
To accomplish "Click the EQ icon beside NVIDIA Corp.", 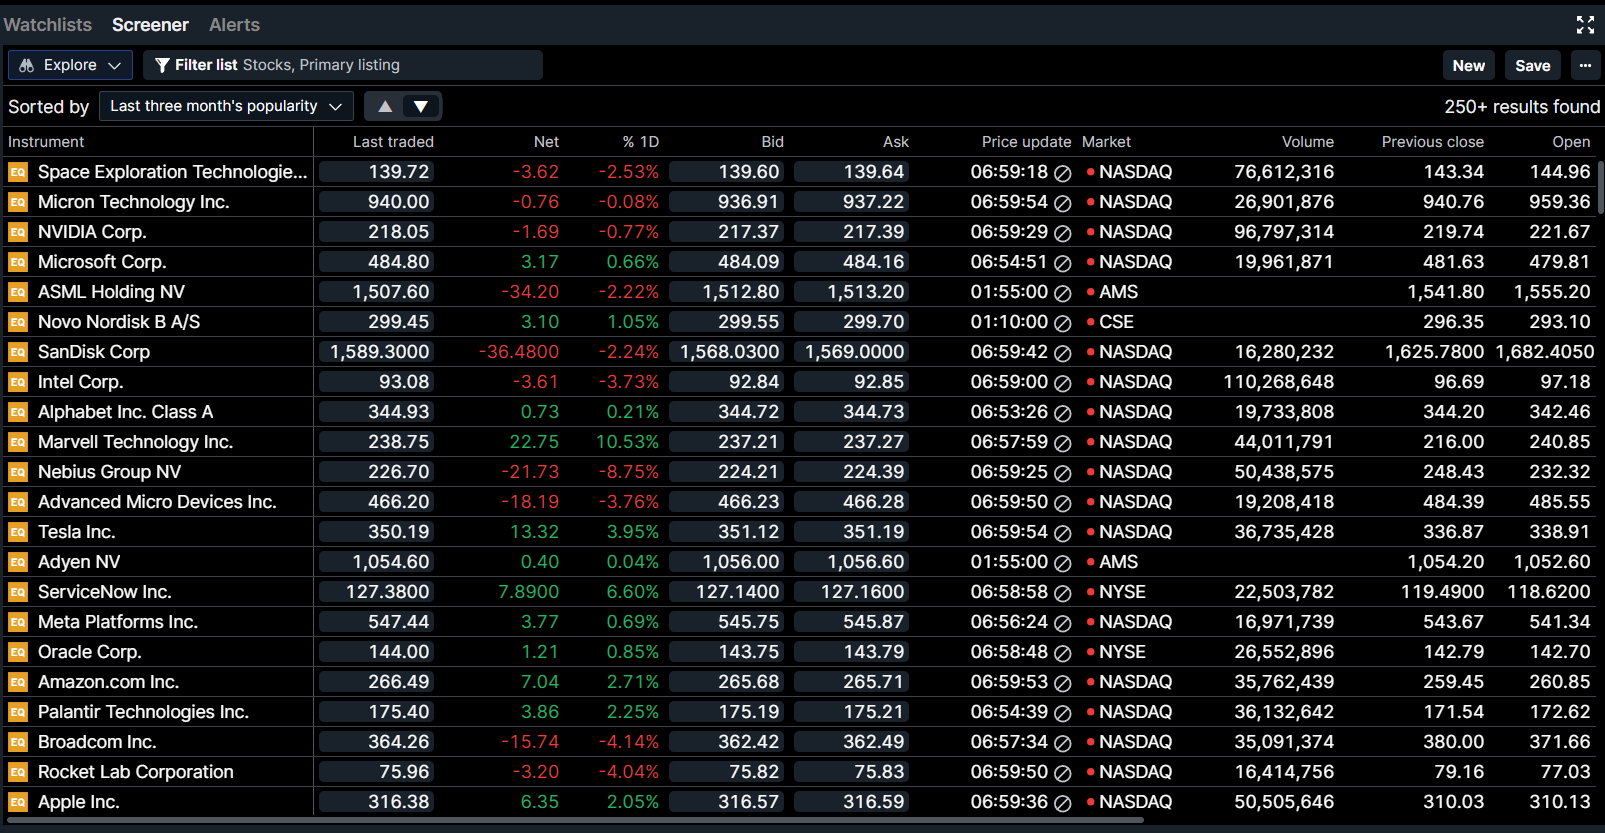I will [x=18, y=232].
